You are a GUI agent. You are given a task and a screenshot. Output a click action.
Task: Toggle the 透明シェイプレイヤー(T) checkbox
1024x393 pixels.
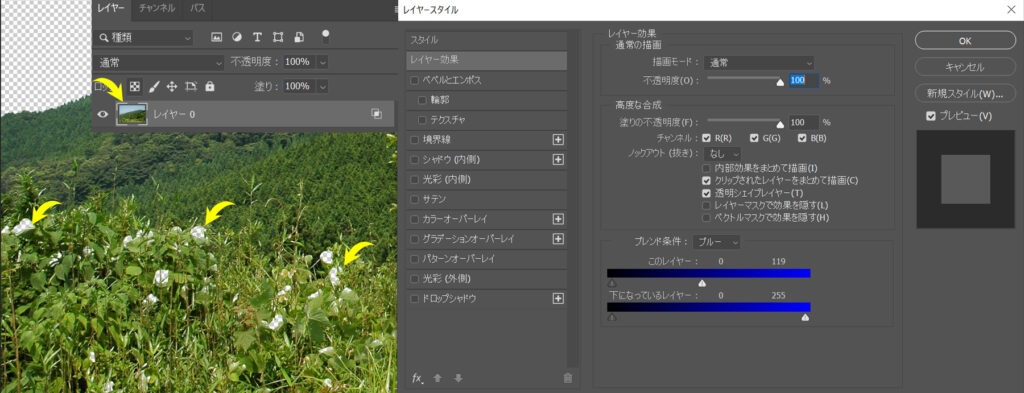(706, 193)
